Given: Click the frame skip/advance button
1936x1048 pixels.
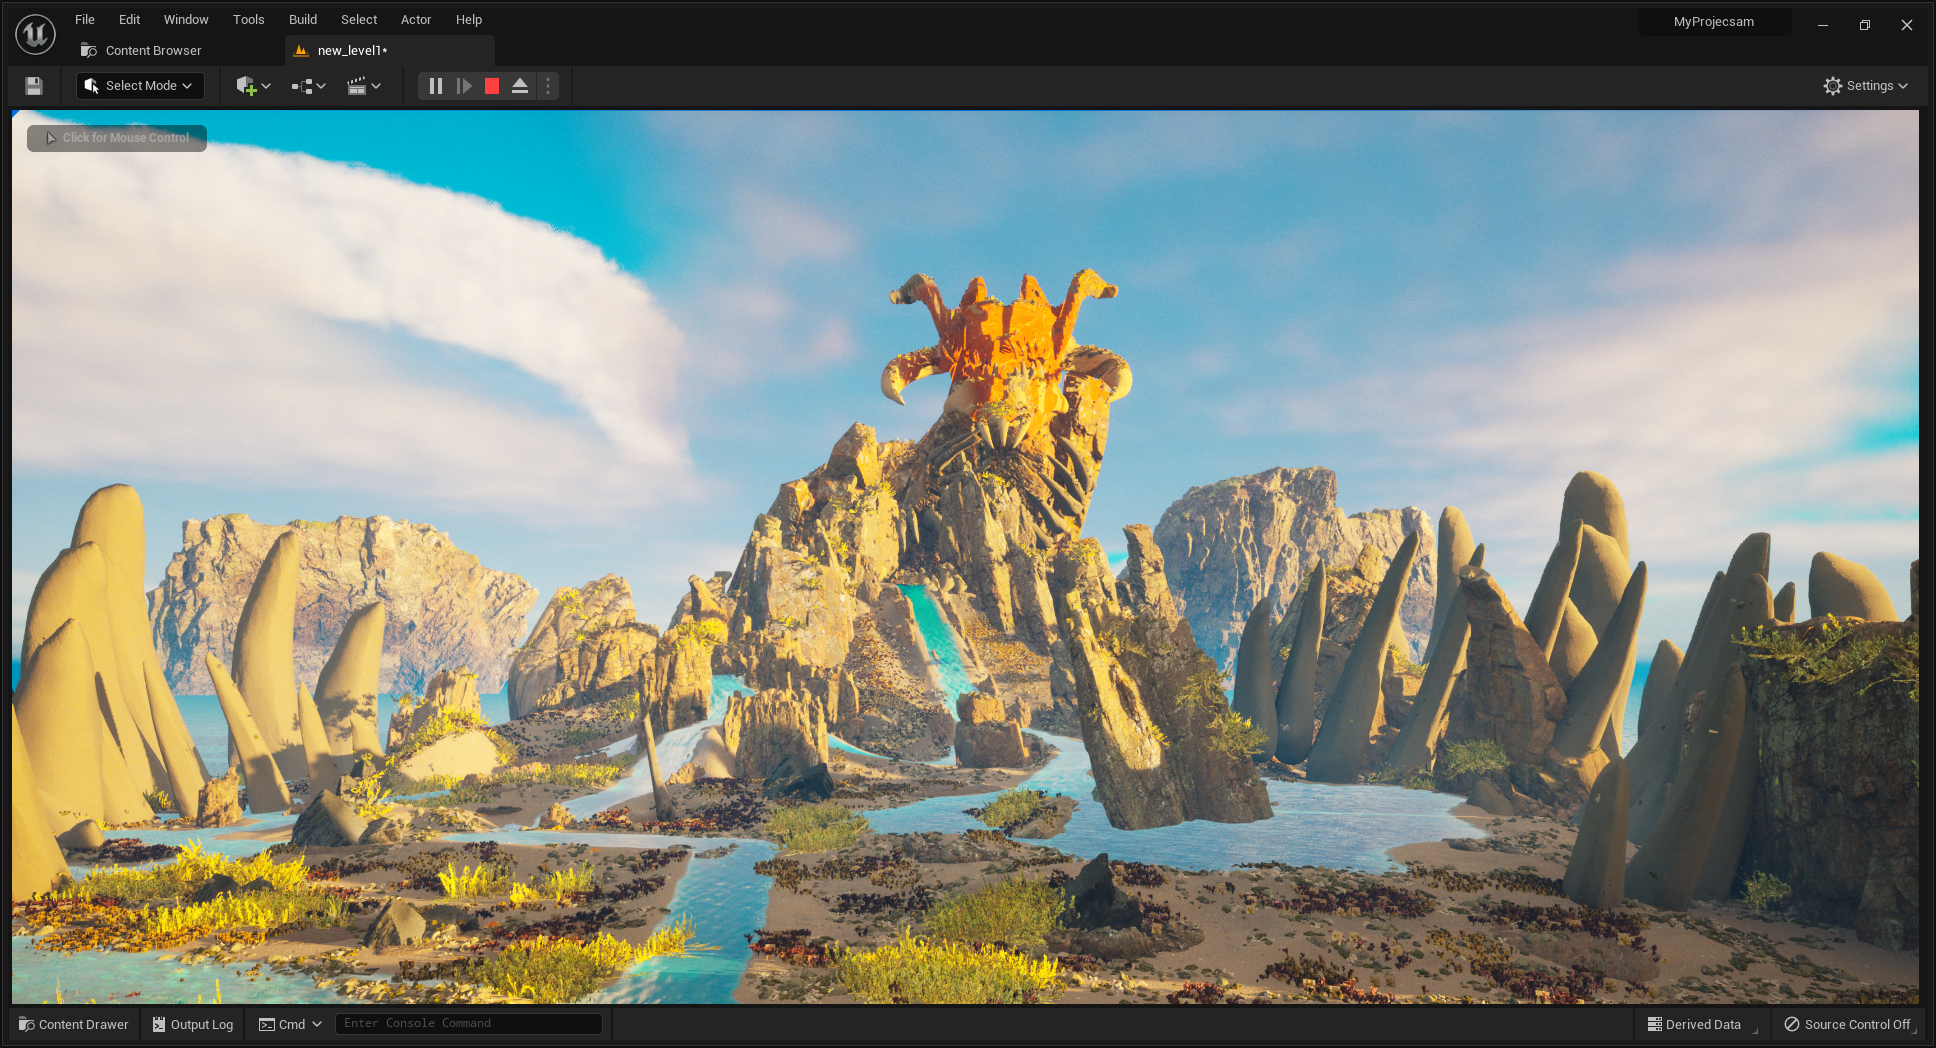Looking at the screenshot, I should coord(464,86).
